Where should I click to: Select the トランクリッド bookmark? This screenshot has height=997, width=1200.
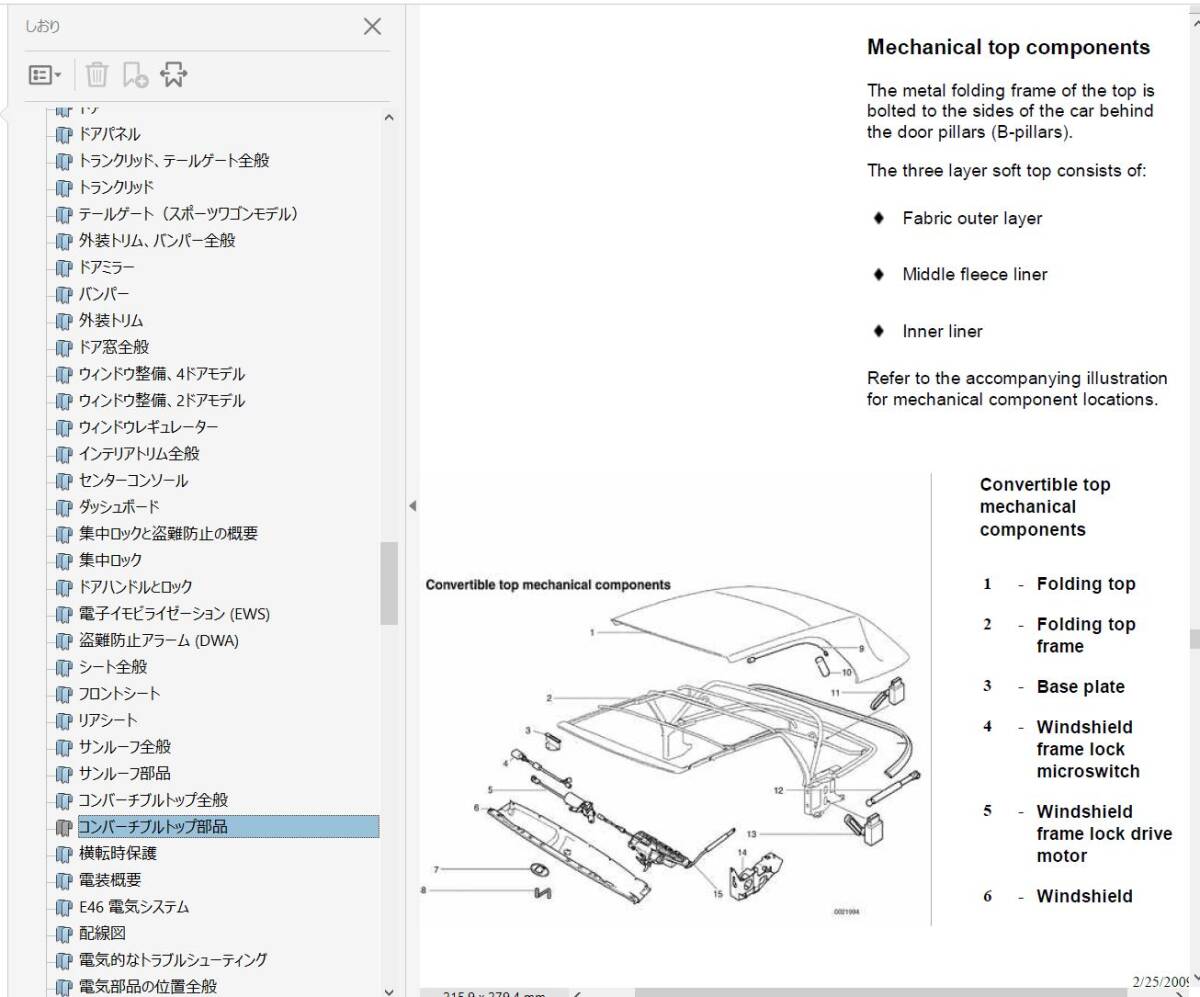117,187
